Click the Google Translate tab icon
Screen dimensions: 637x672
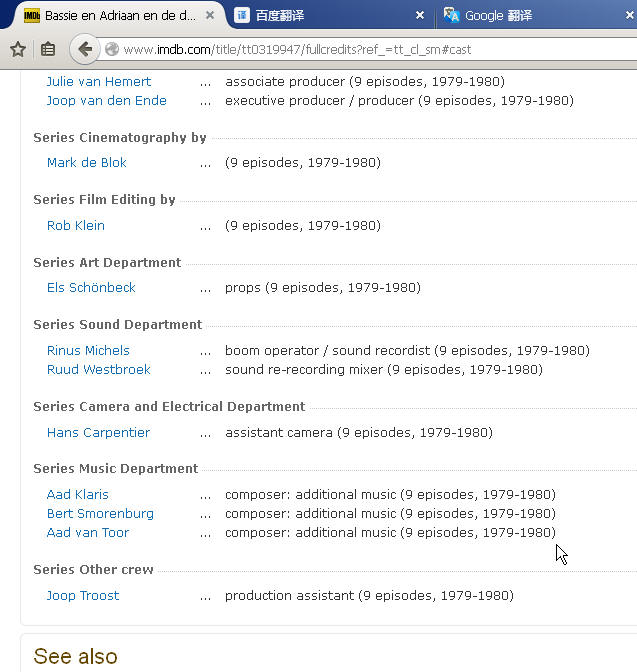451,15
